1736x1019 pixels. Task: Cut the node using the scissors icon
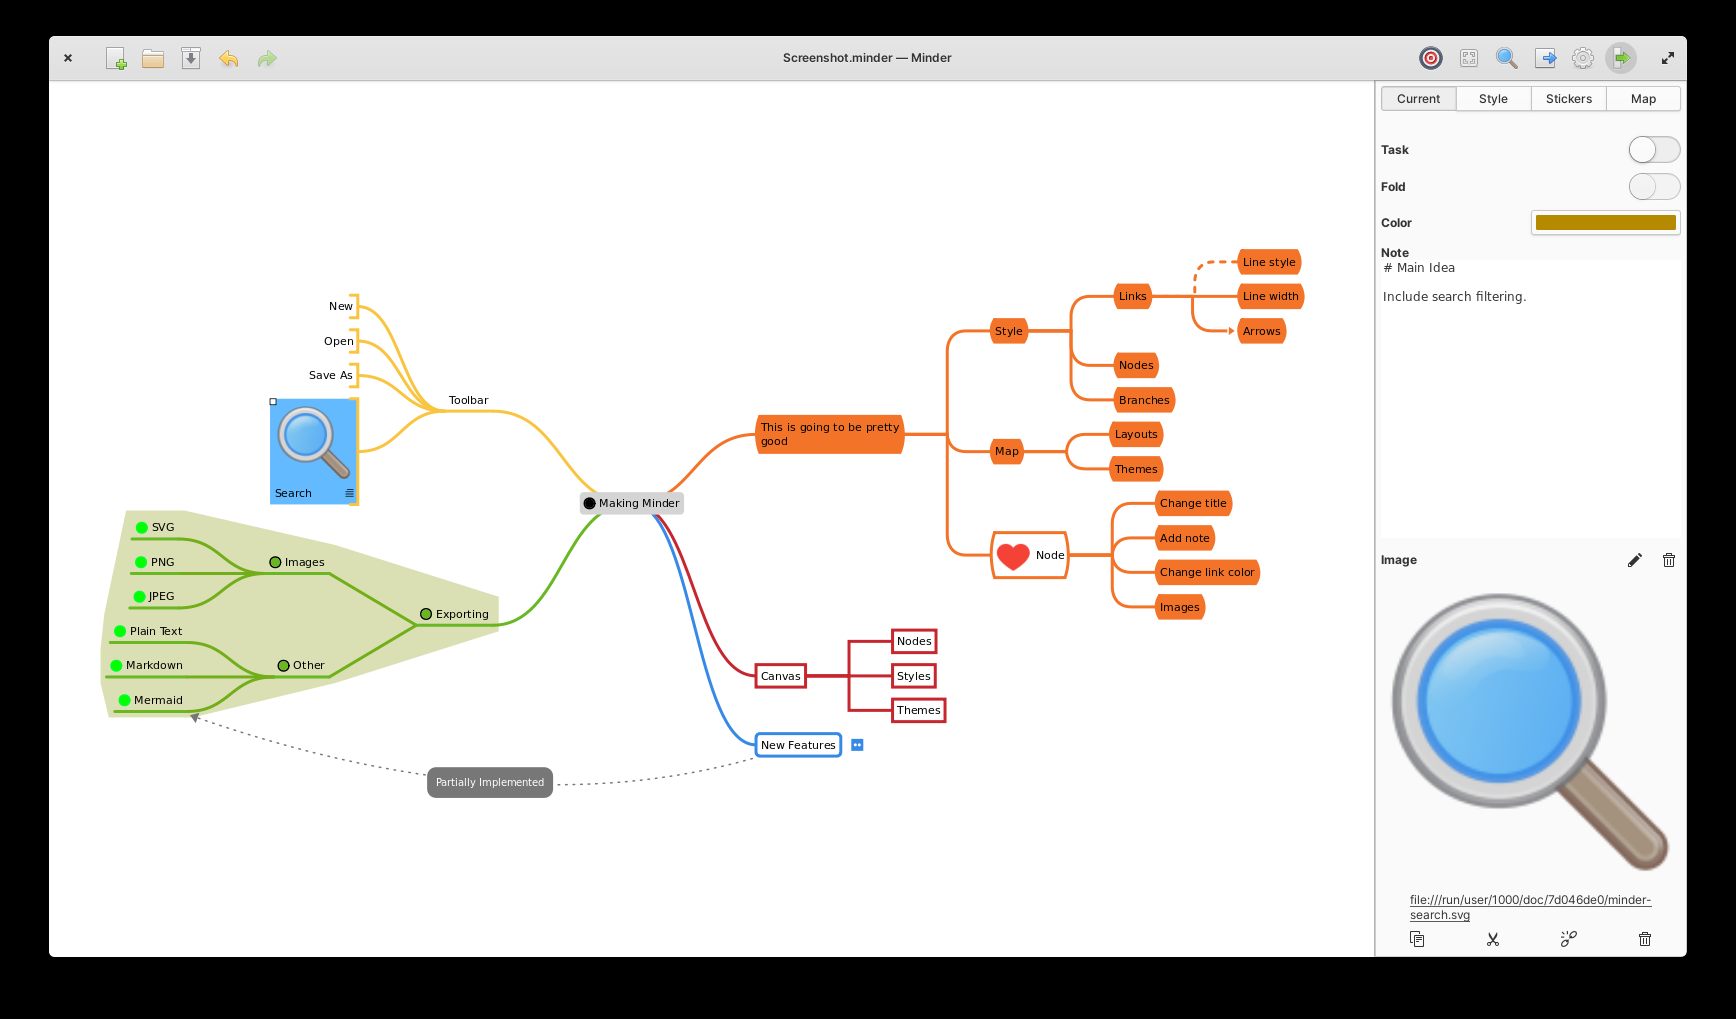[1493, 939]
